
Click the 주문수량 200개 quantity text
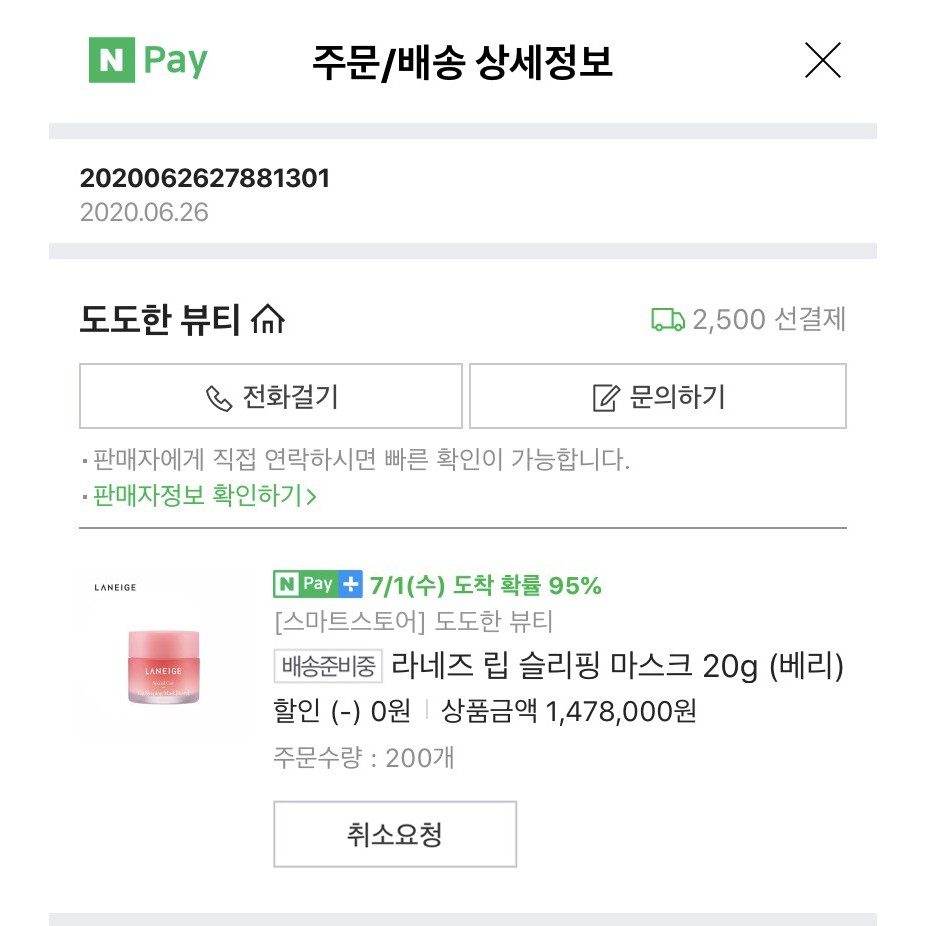[363, 758]
